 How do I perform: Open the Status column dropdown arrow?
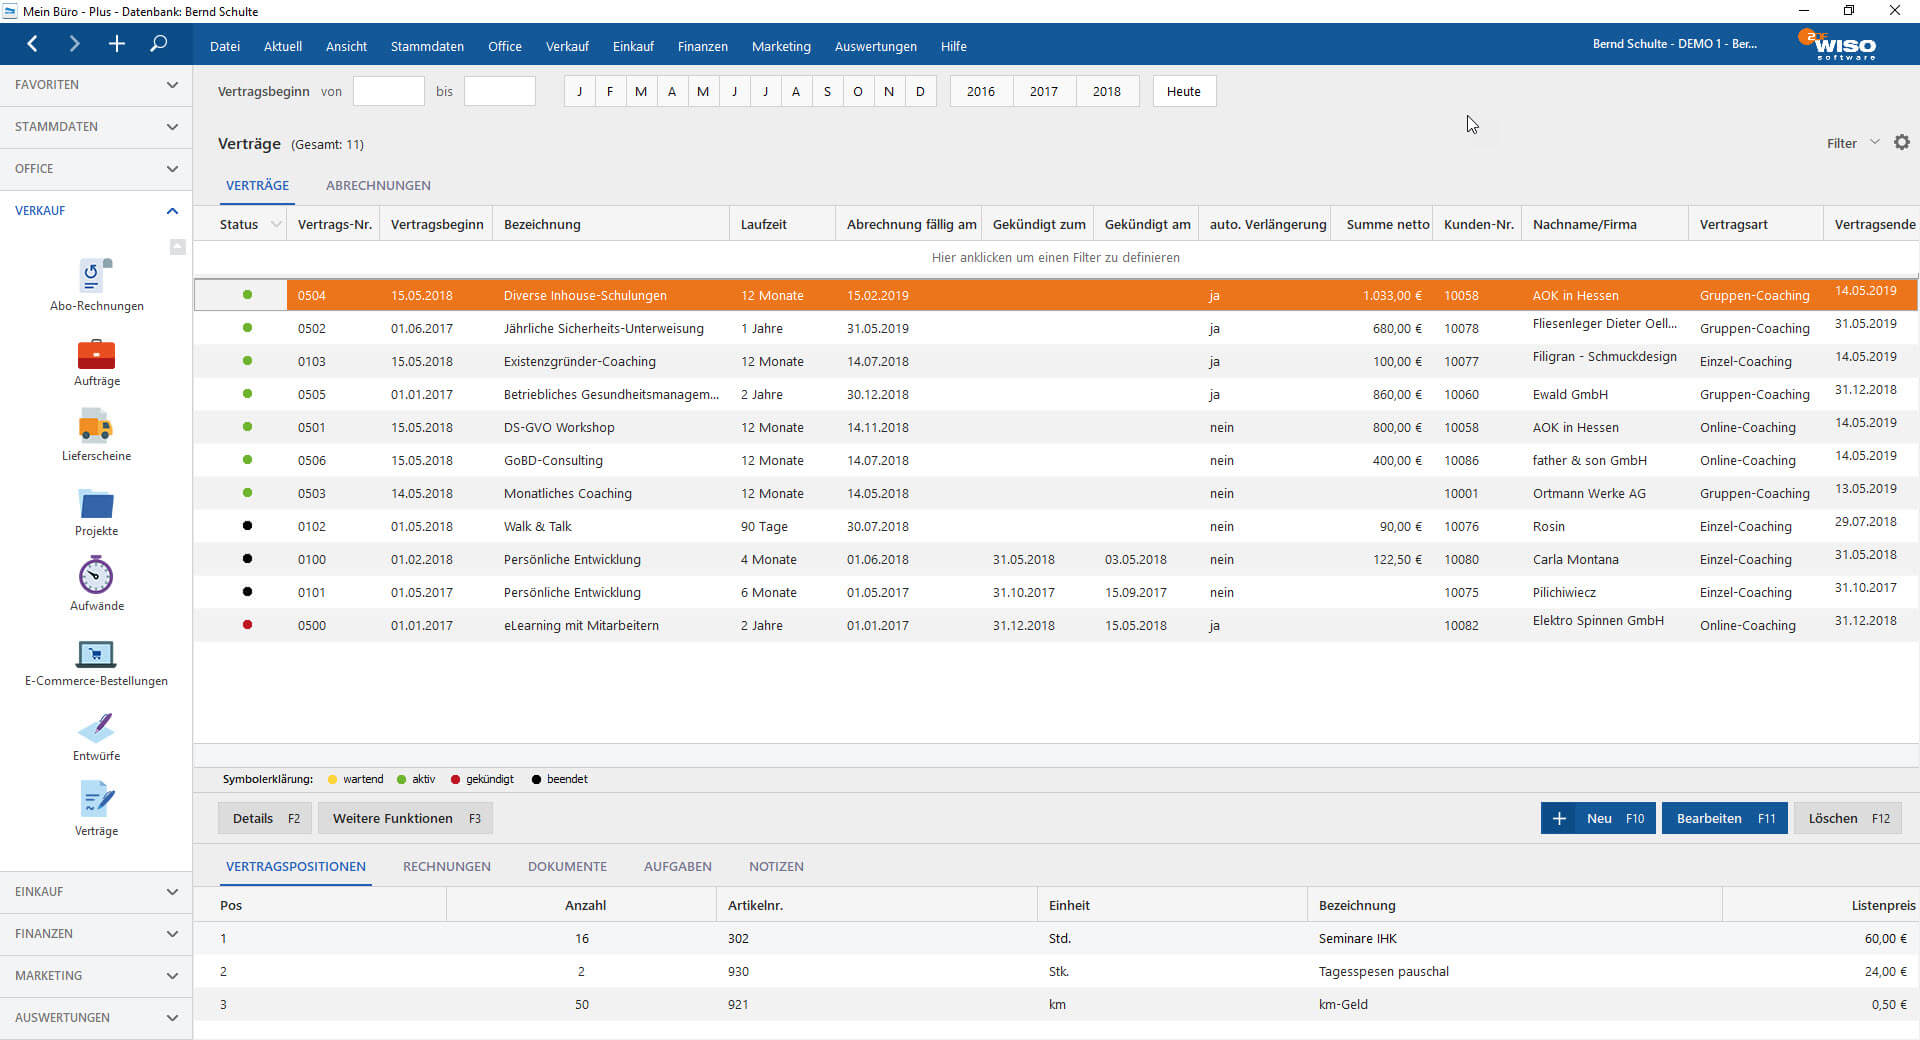[x=276, y=224]
